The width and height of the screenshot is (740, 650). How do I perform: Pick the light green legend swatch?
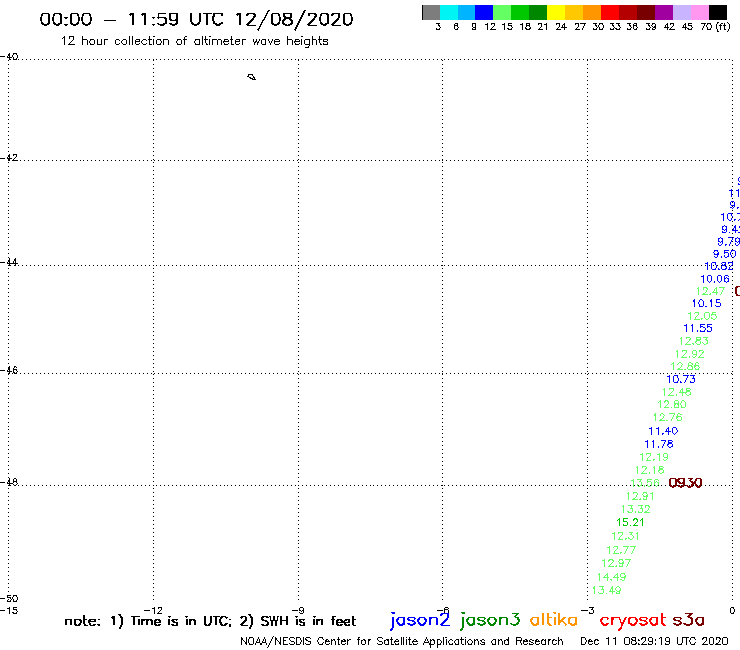[502, 12]
